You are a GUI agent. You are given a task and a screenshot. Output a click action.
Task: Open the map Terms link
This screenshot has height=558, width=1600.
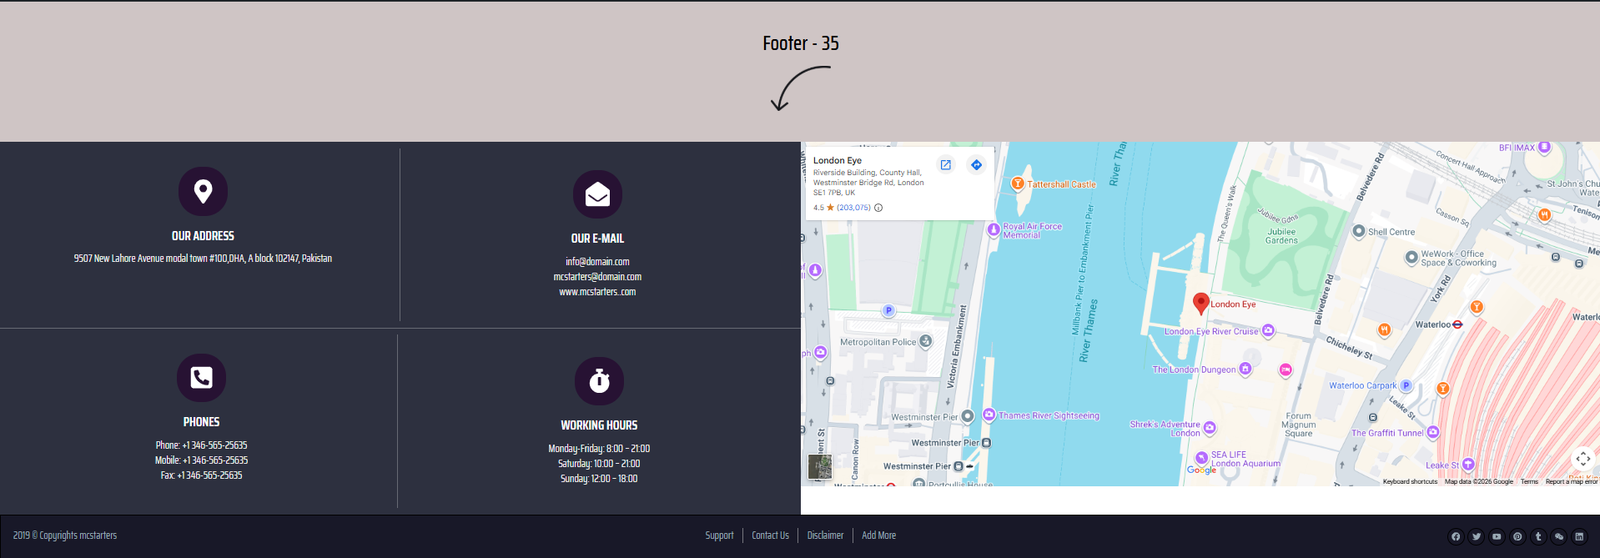[x=1529, y=482]
